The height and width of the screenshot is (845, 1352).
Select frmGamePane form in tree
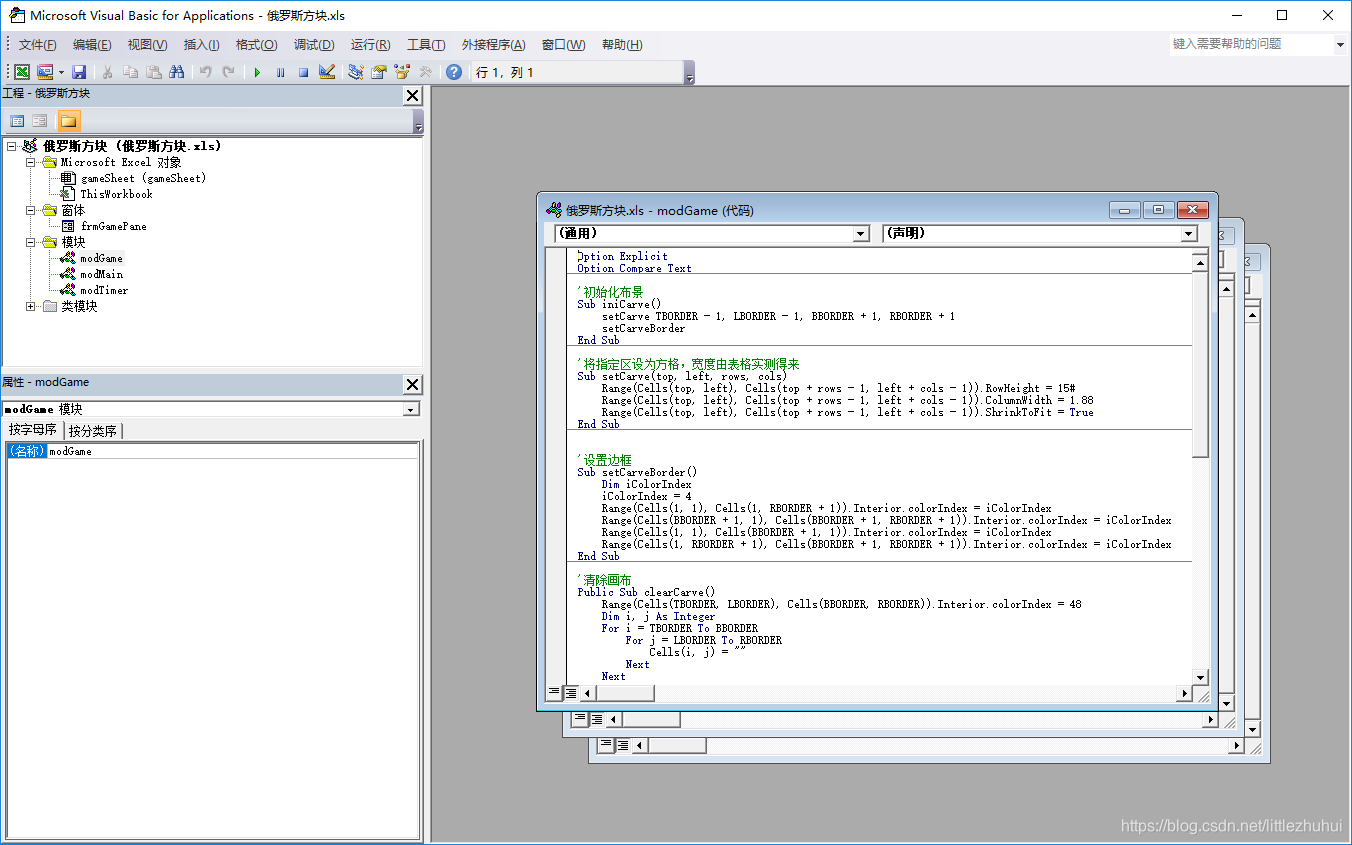coord(113,226)
